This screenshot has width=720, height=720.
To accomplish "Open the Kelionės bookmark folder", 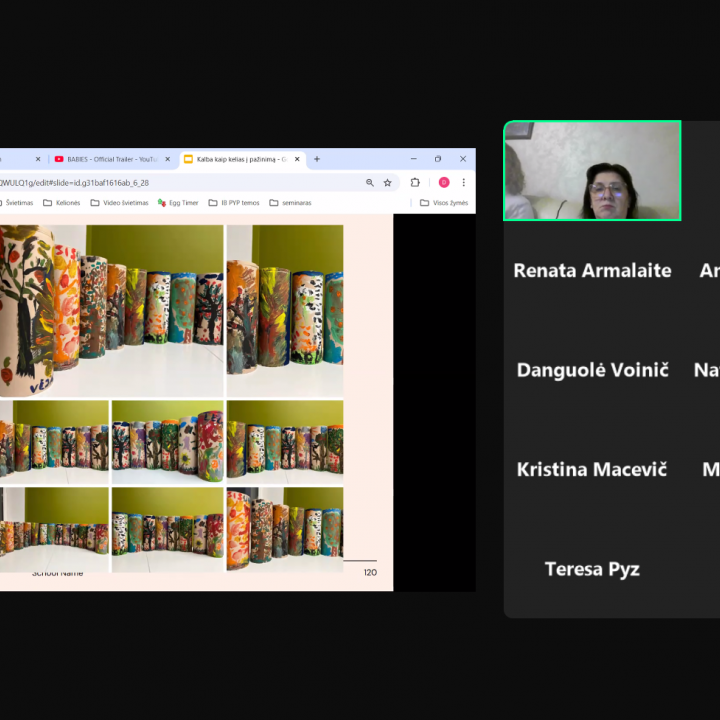I will [x=62, y=203].
